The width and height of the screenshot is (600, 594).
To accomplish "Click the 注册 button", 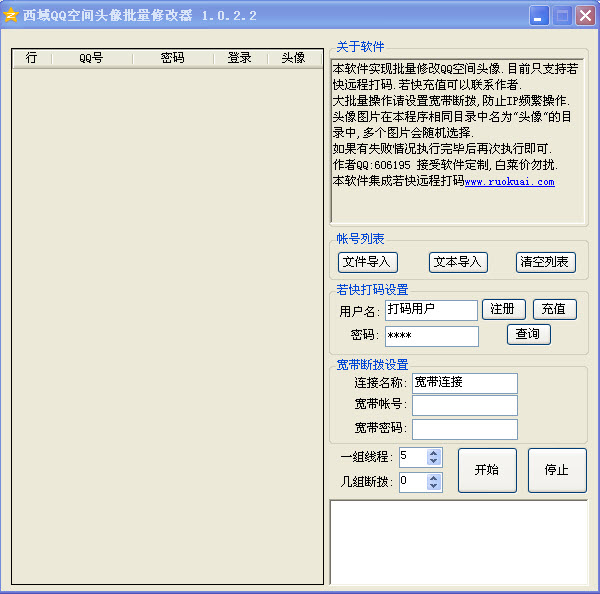I will click(504, 309).
